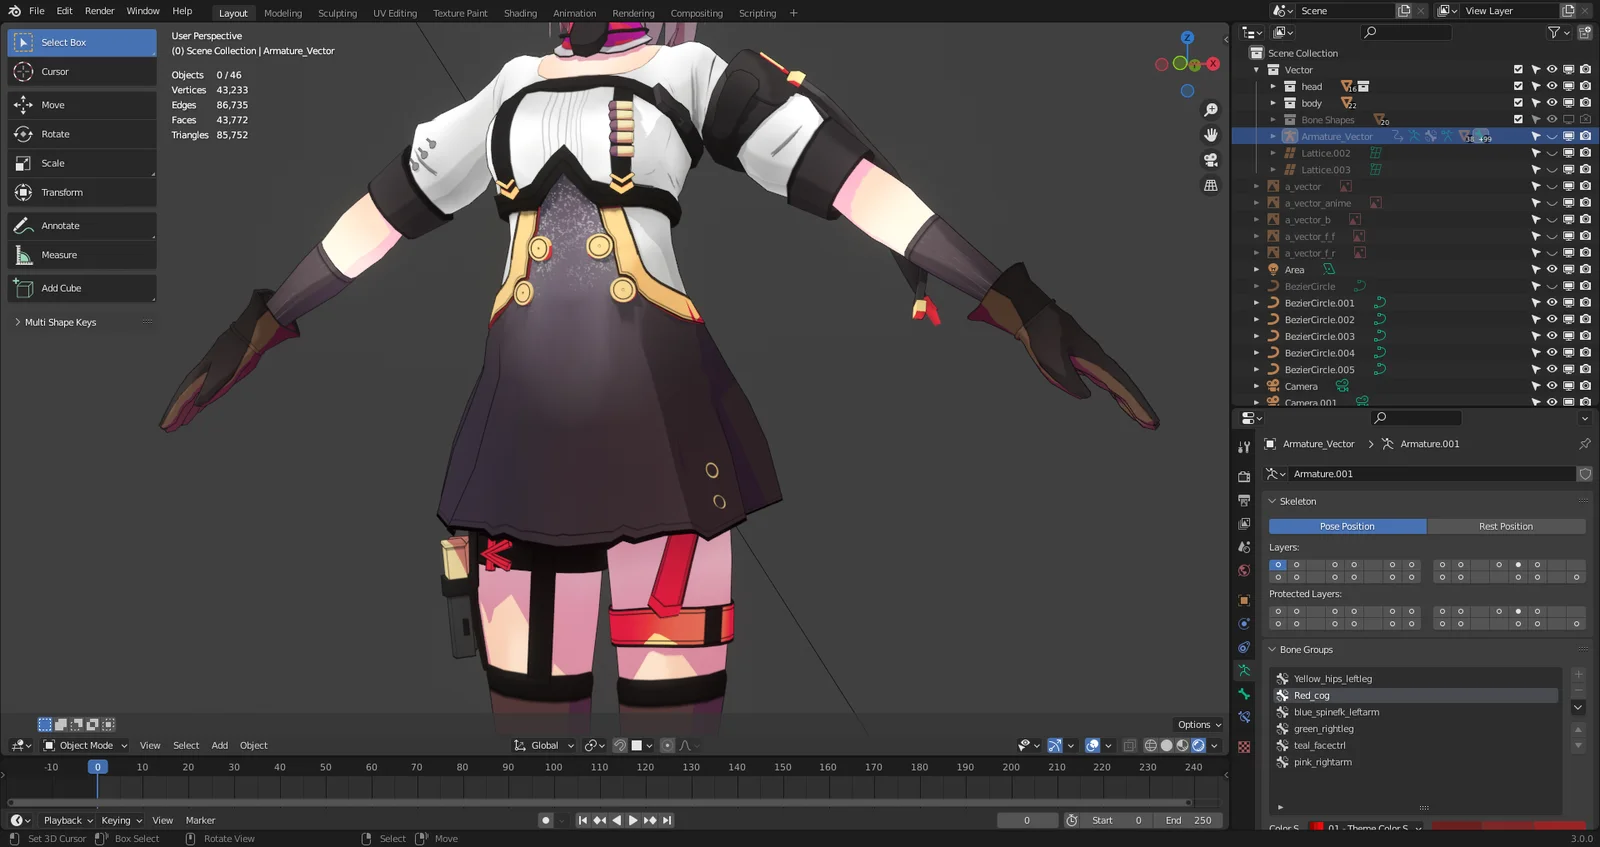Click the Pan view hand icon
1600x847 pixels.
click(1211, 135)
